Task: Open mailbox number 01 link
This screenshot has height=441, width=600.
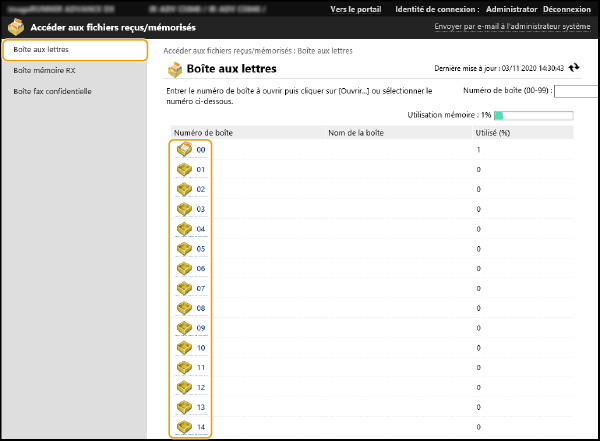Action: 201,170
